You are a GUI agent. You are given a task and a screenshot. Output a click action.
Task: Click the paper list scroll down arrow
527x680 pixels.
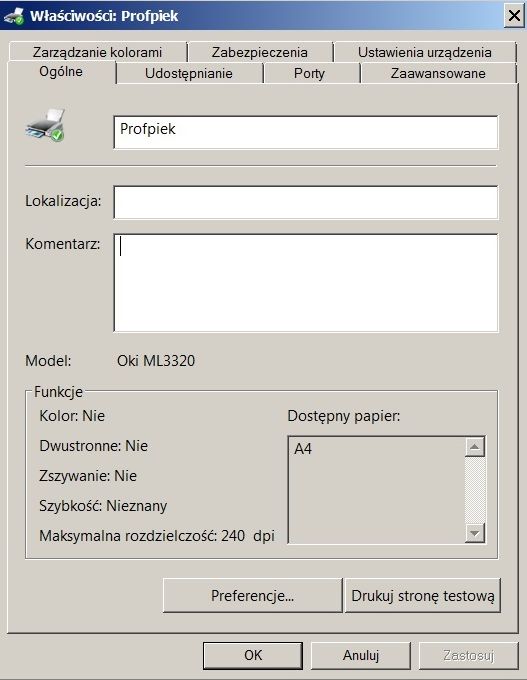(475, 533)
